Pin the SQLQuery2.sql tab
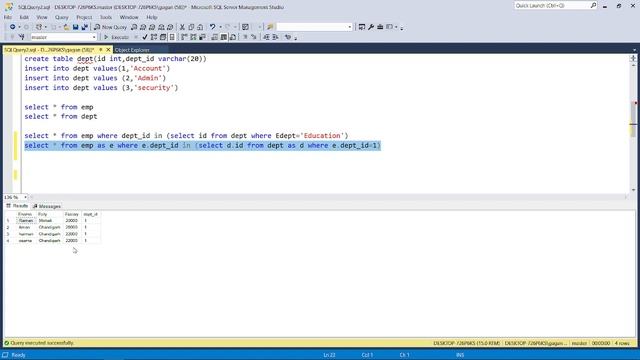The width and height of the screenshot is (640, 360). pos(101,50)
